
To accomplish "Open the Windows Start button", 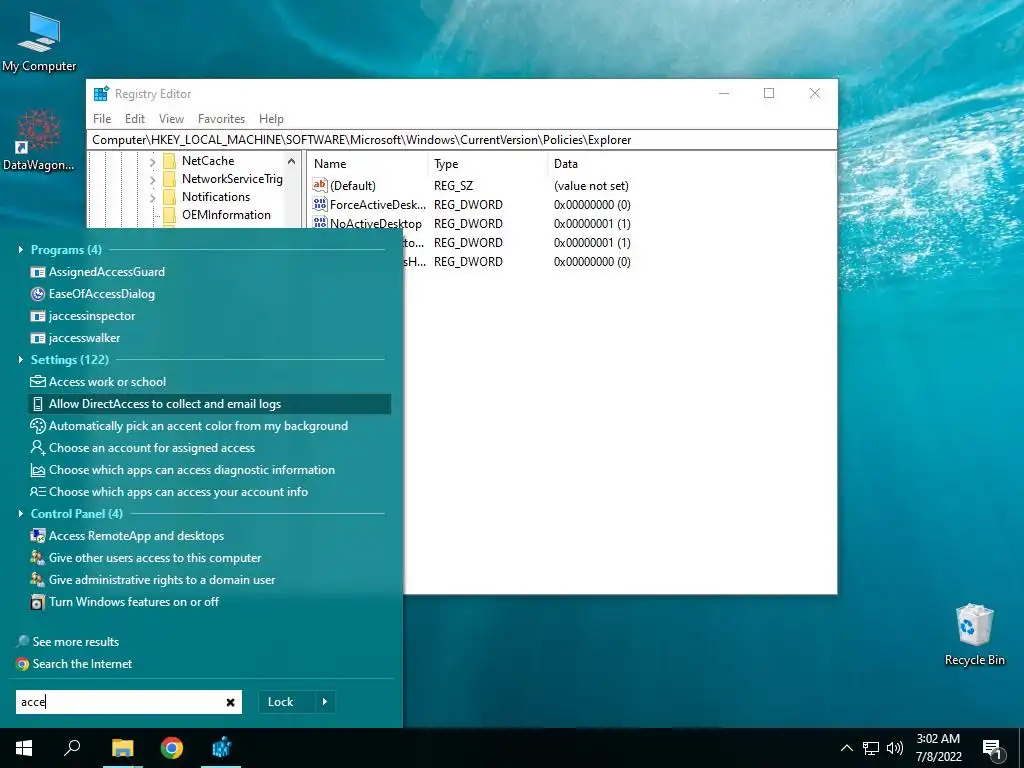I will (24, 748).
